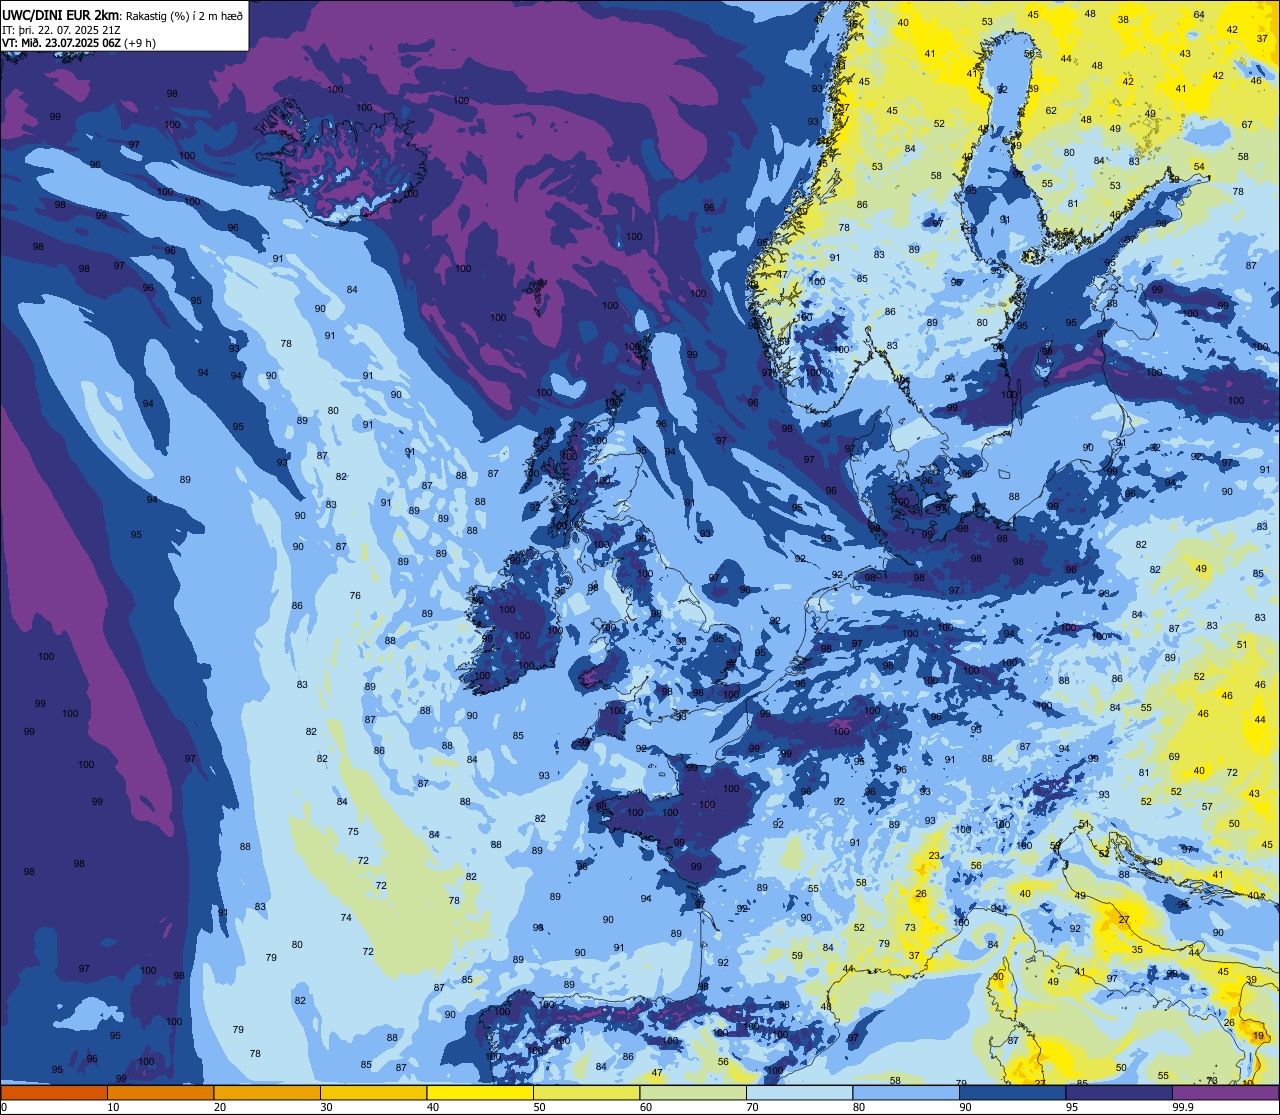Click the valid time VT: Mið. 23.07.2025 06Z
This screenshot has width=1280, height=1115.
[61, 43]
